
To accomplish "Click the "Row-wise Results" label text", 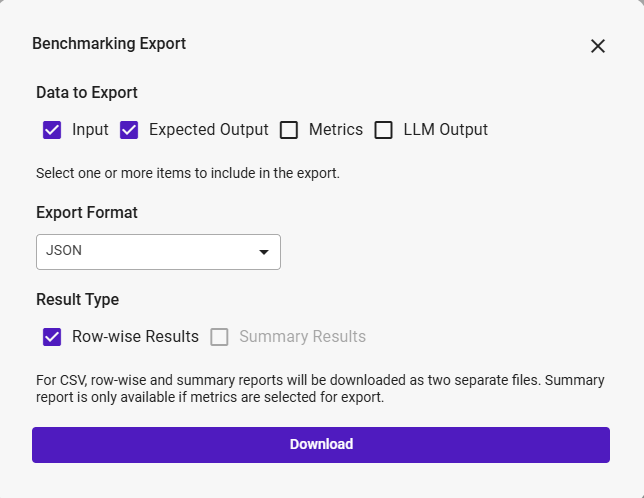I will point(135,337).
